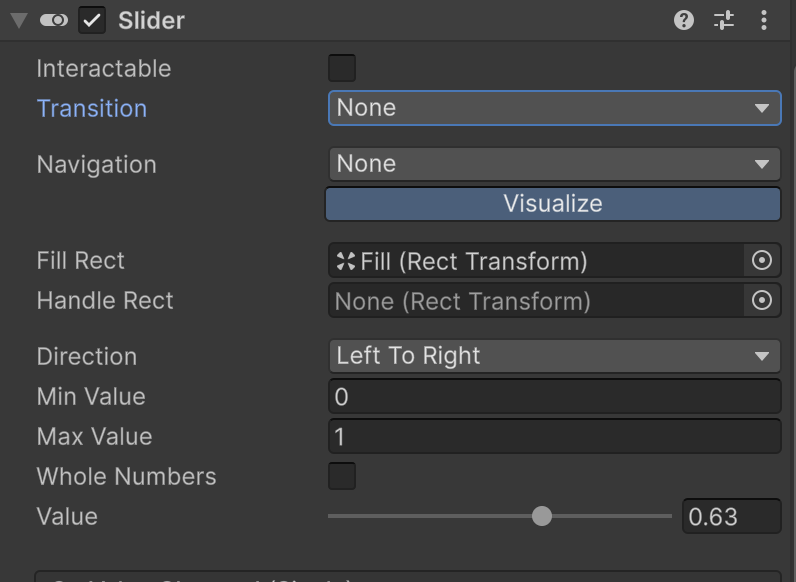This screenshot has height=582, width=796.
Task: Open the Navigation dropdown
Action: 554,164
